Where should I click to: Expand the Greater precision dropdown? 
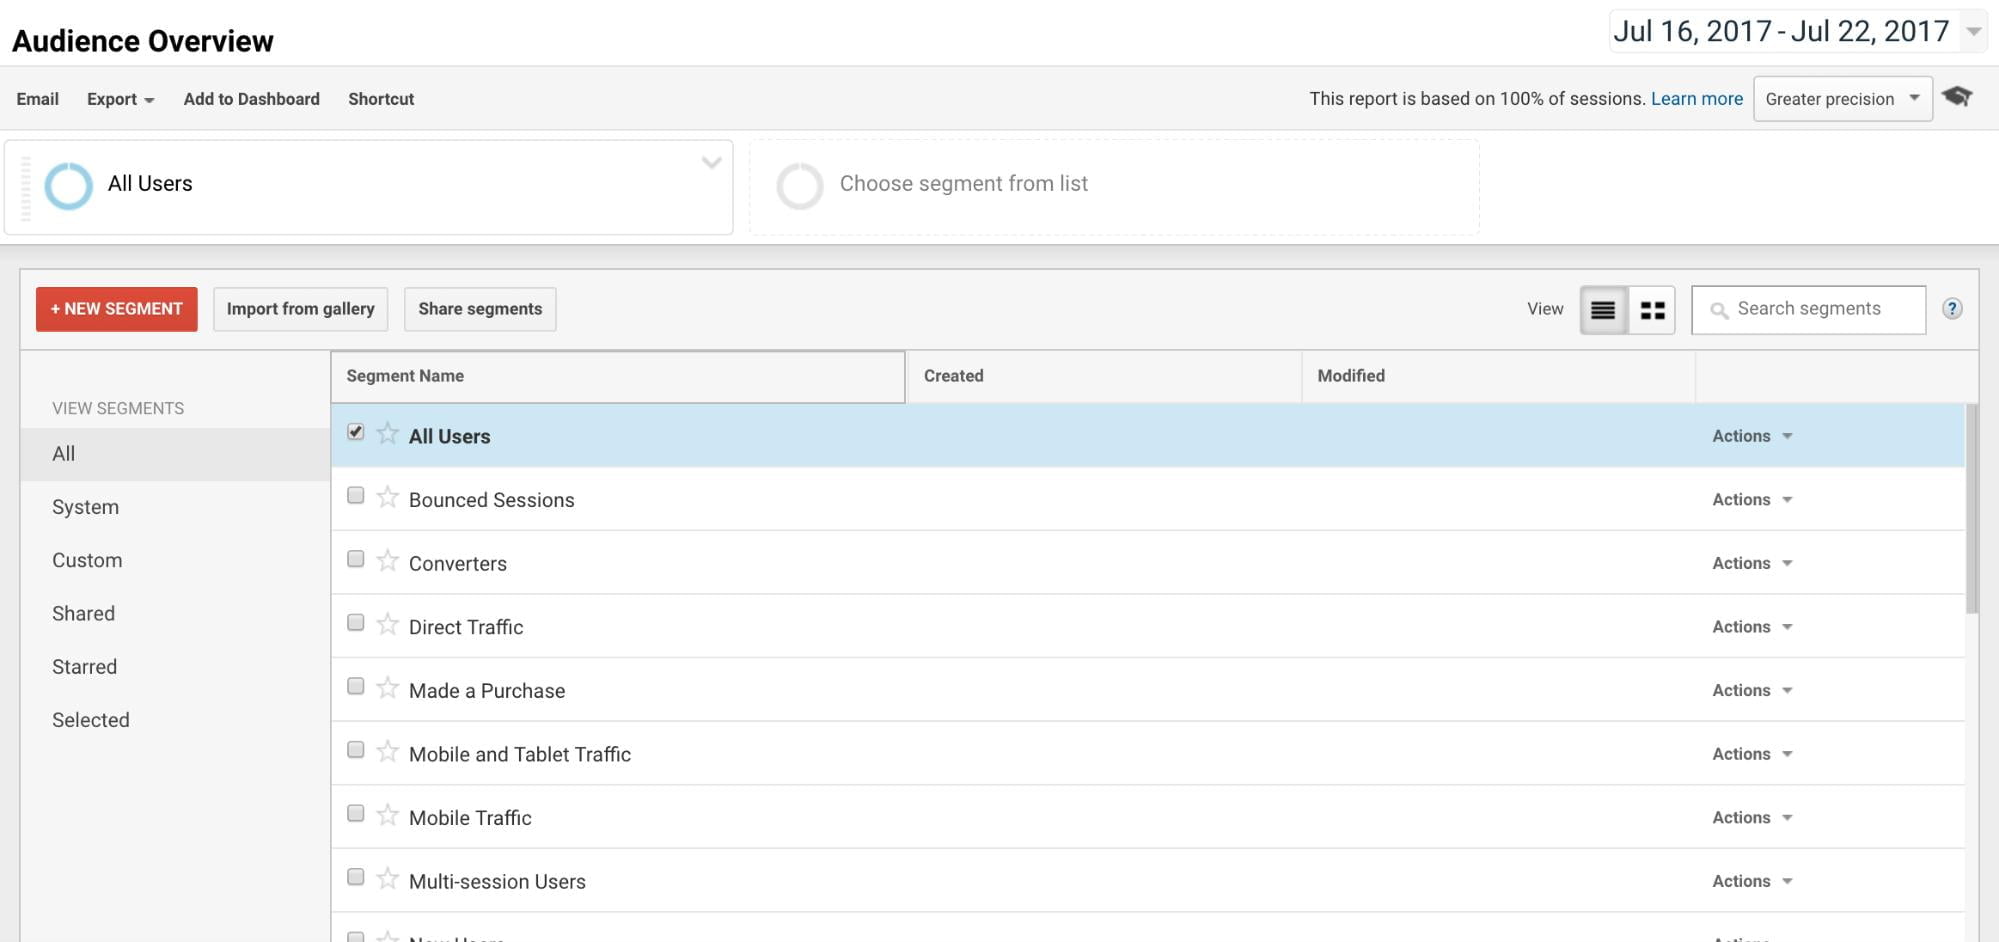pos(1841,98)
